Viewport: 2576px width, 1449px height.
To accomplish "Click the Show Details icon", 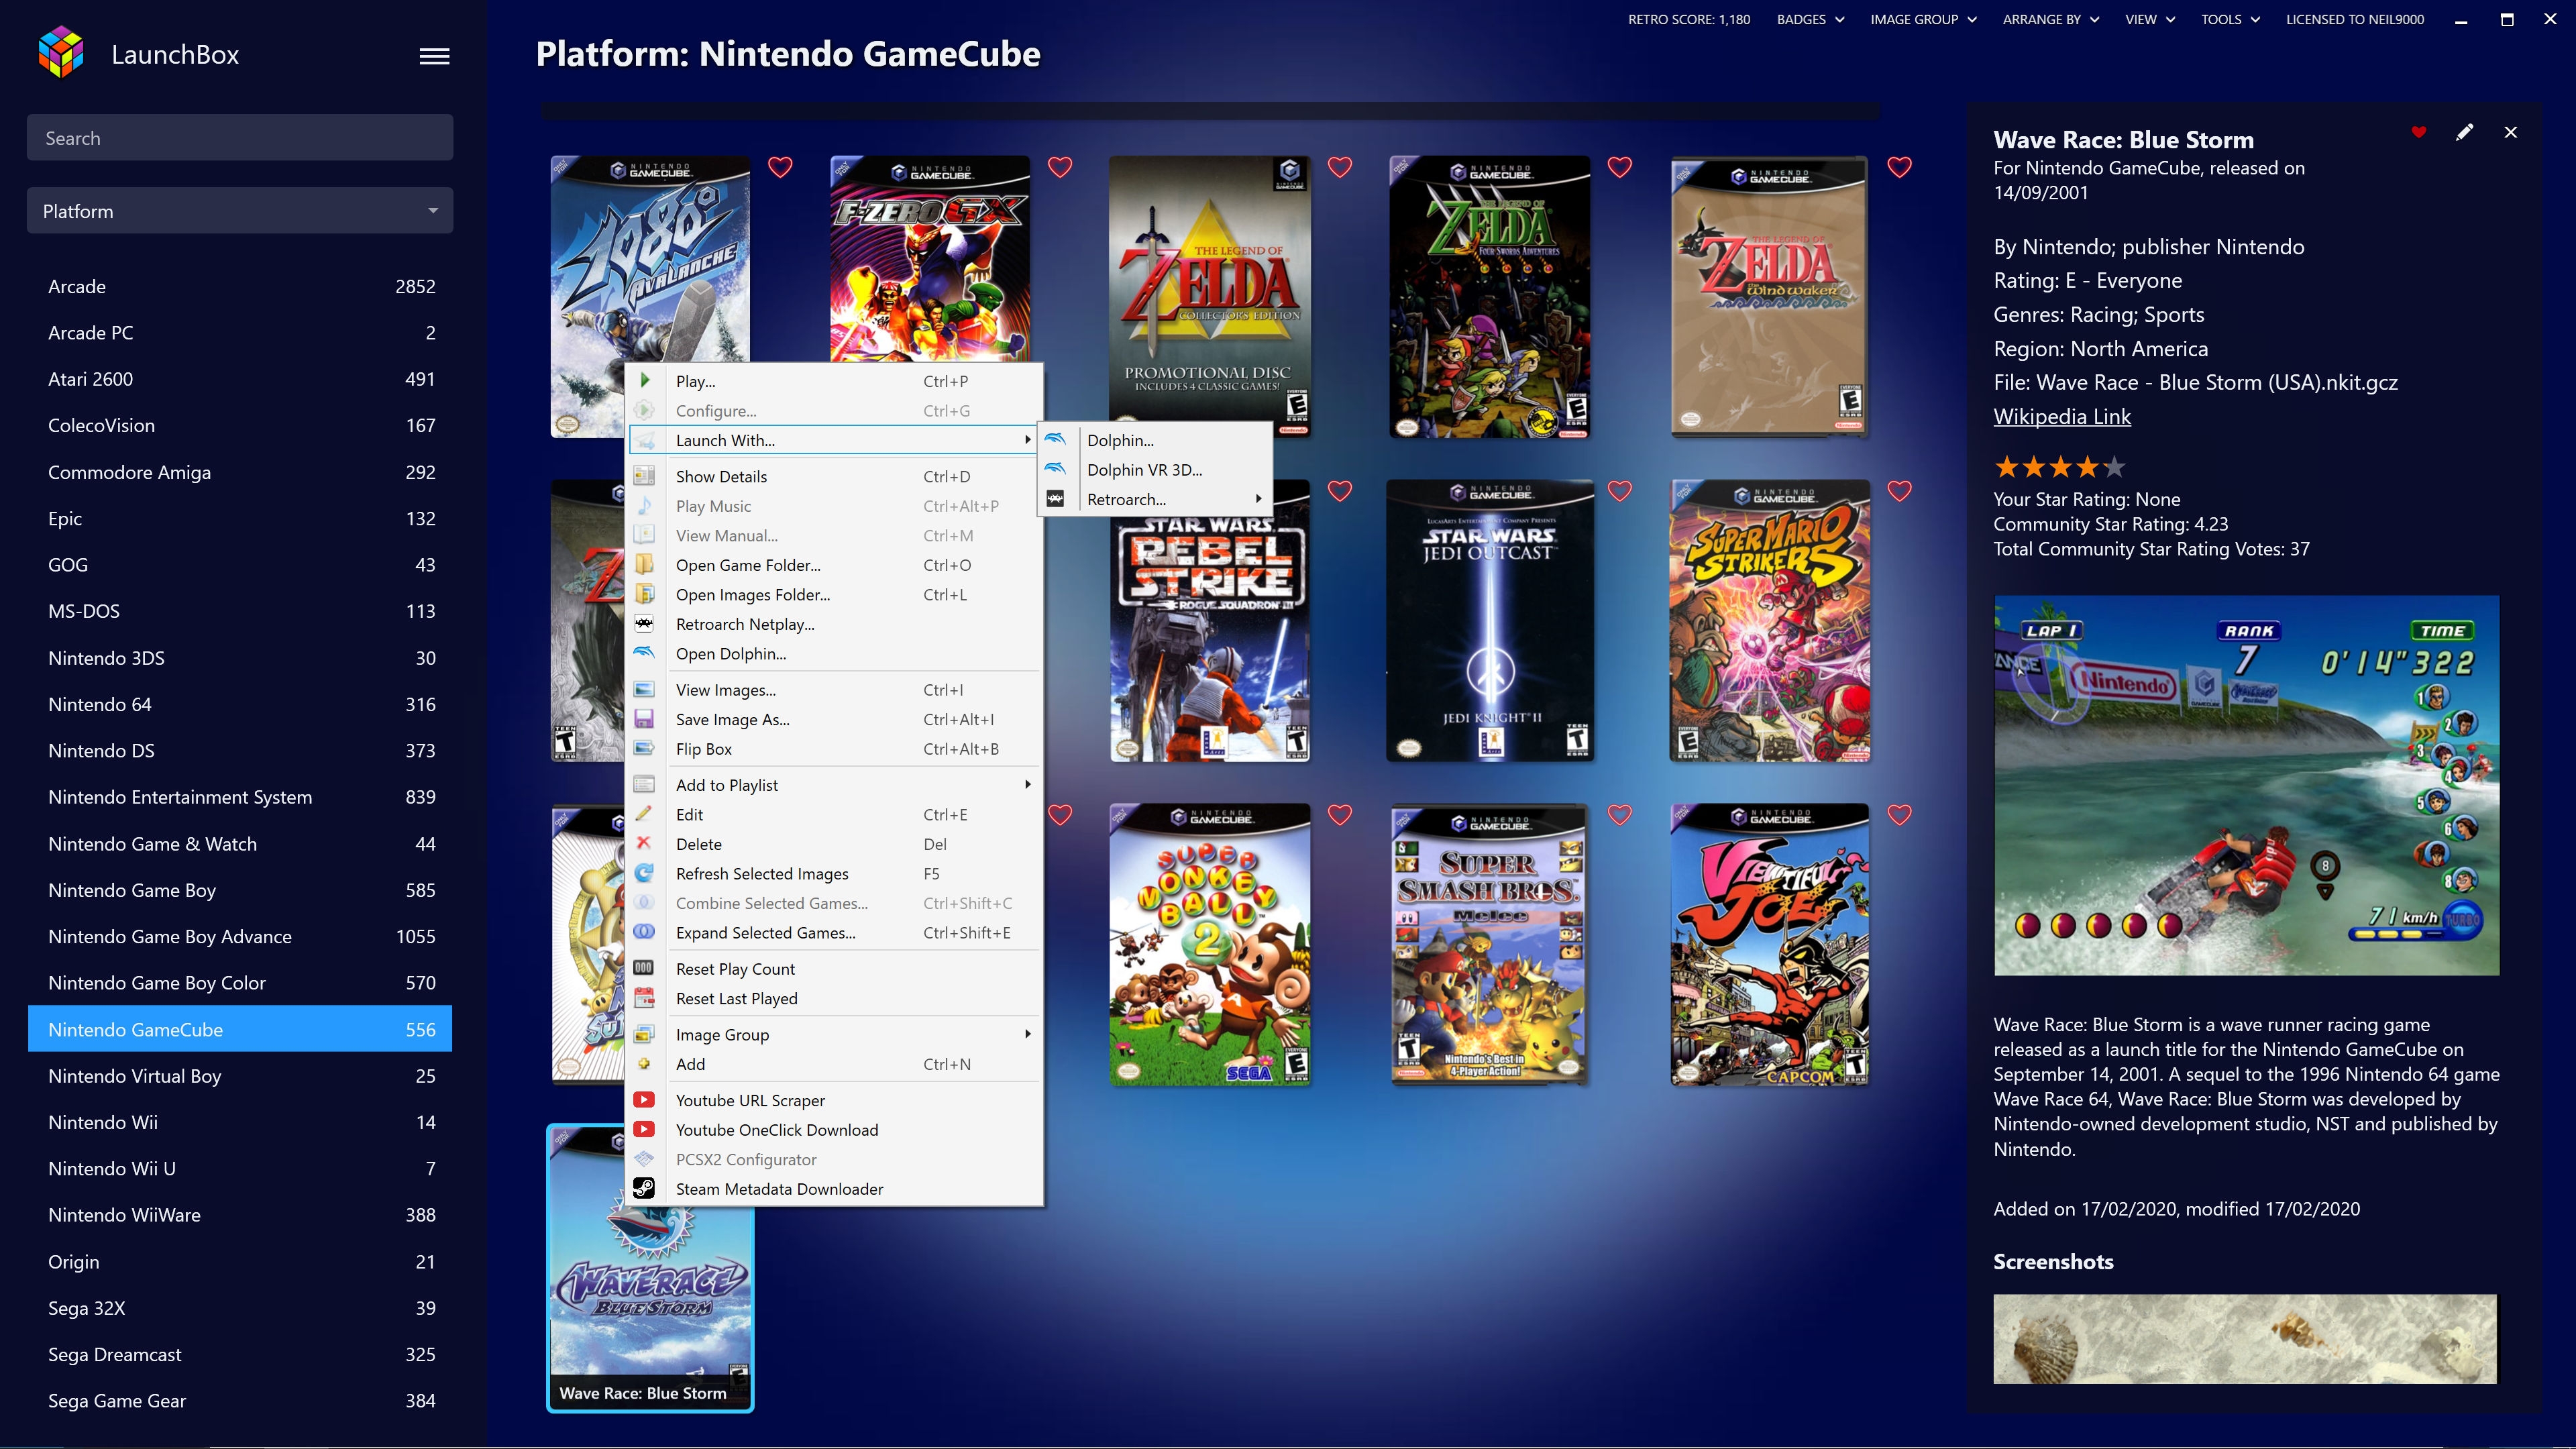I will coord(644,476).
